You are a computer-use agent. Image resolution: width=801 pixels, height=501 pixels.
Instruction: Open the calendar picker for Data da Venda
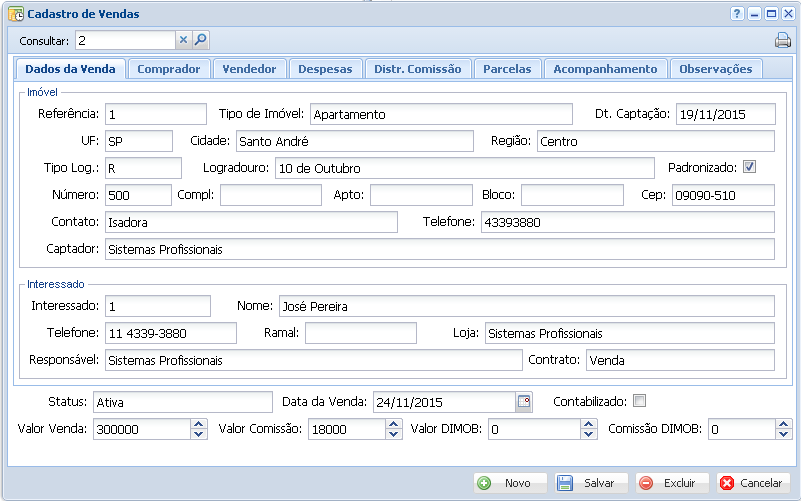pos(524,402)
